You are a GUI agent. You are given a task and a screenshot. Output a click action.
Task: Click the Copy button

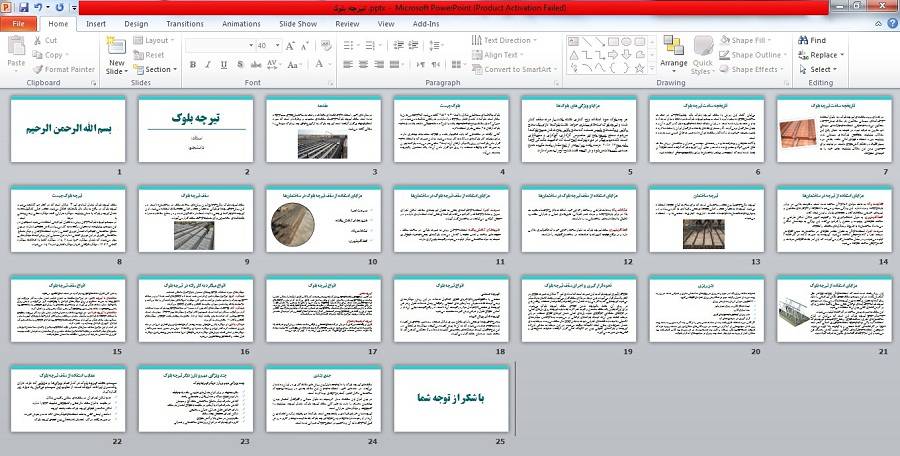click(x=49, y=55)
